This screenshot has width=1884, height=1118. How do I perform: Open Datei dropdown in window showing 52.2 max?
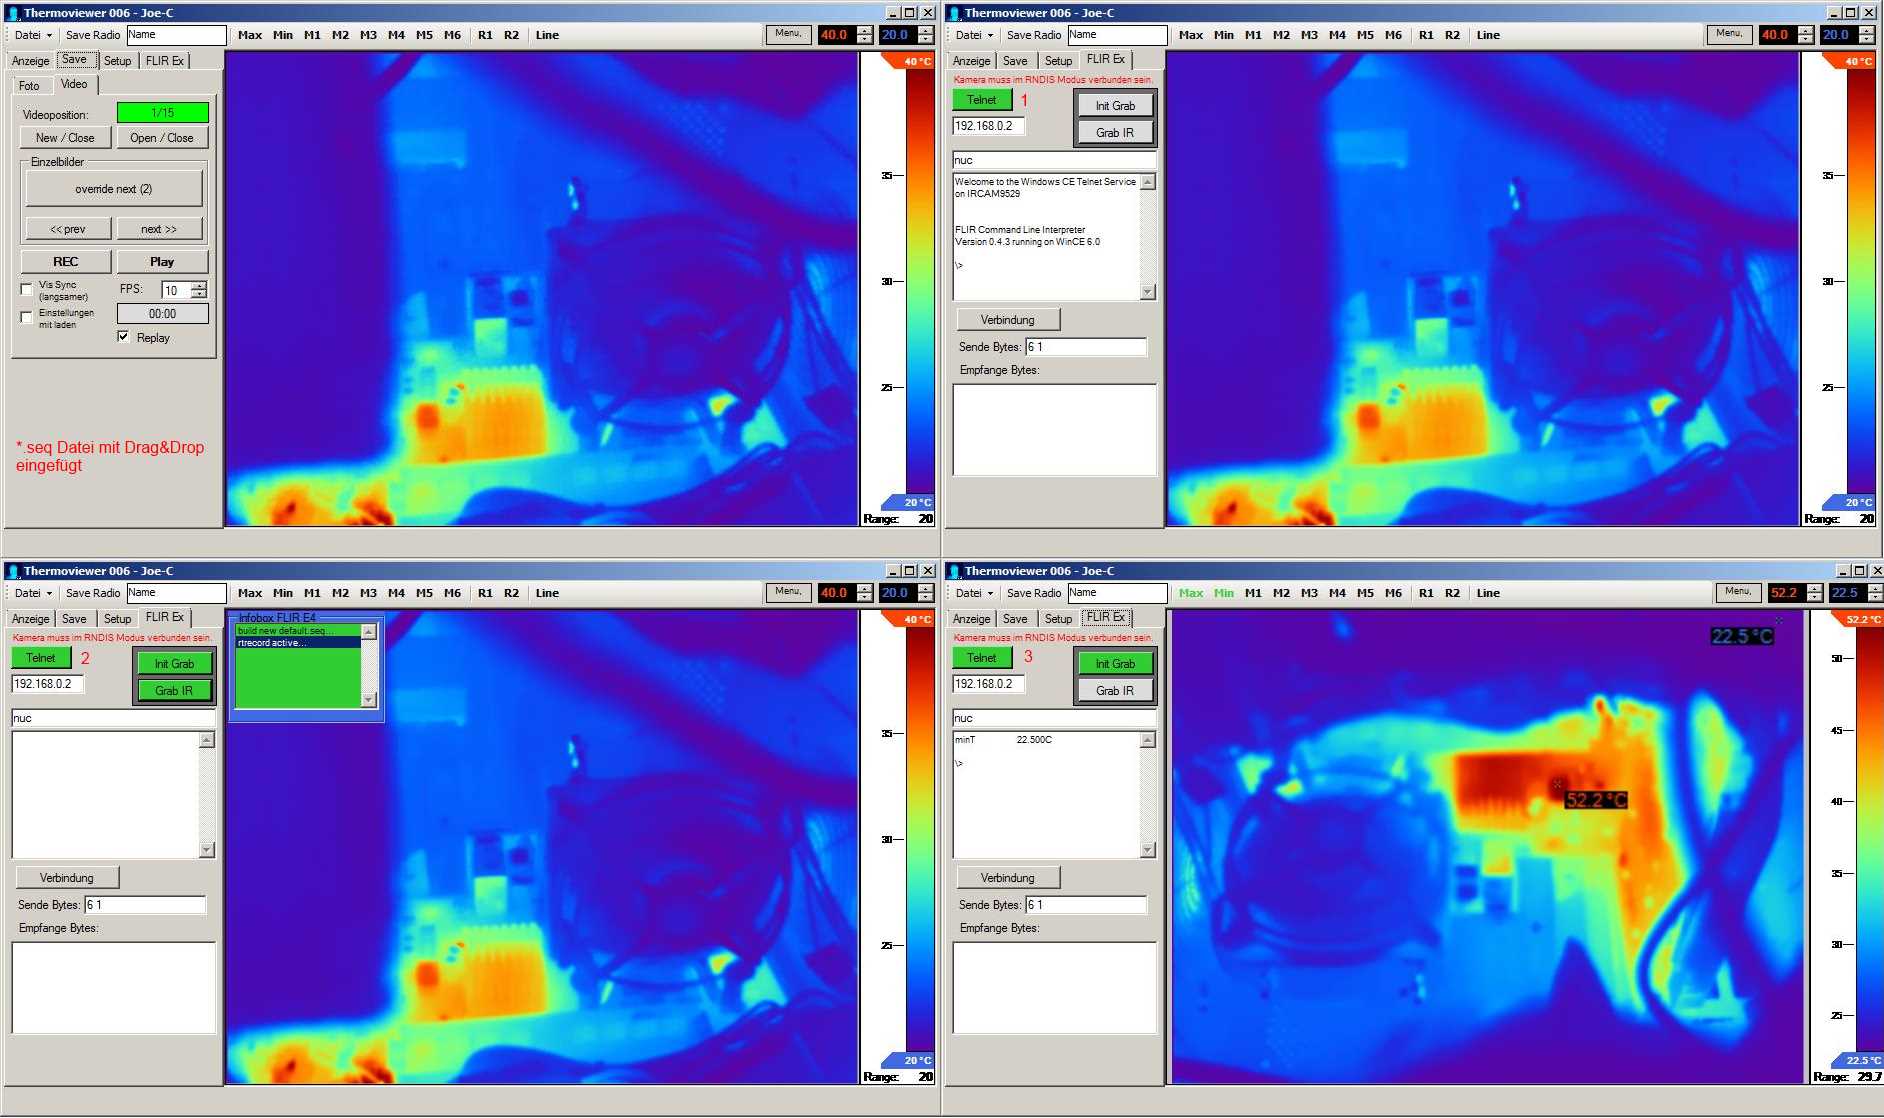click(x=973, y=593)
